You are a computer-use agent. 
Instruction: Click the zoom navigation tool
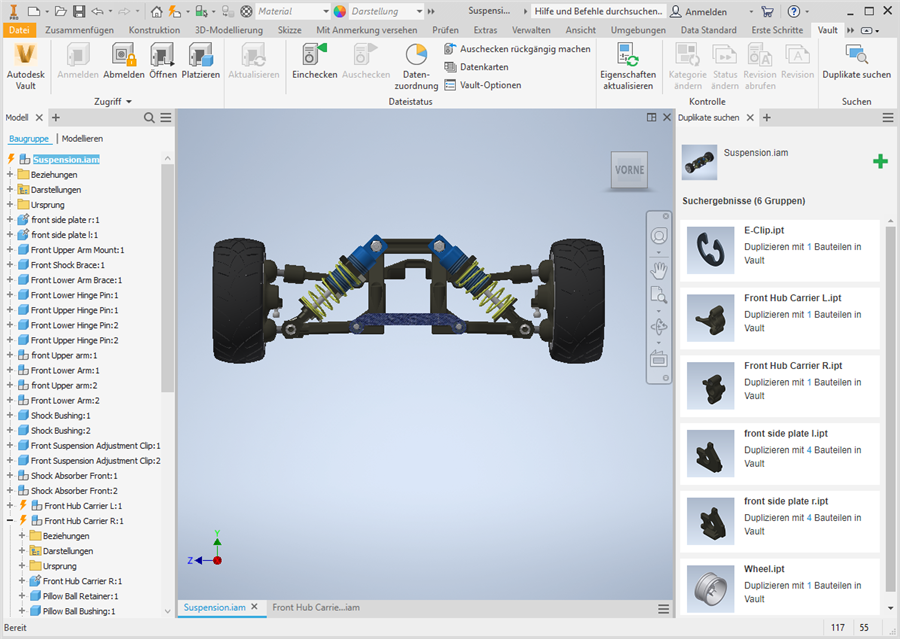coord(659,296)
